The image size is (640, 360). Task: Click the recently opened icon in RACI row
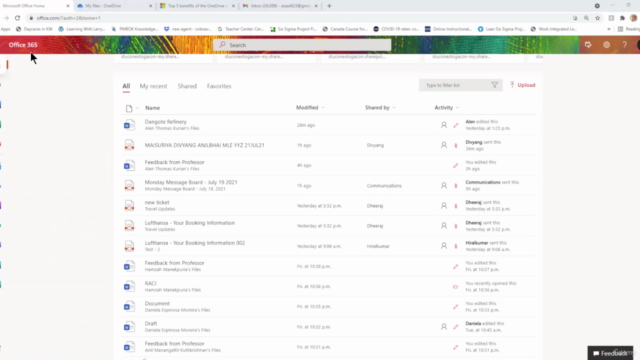456,287
